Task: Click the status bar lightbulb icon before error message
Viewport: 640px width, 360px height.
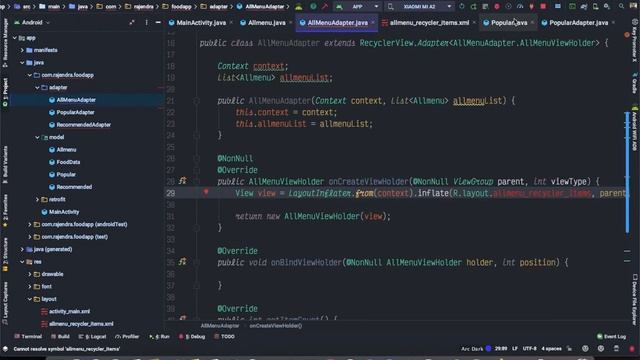Action: pos(5,349)
